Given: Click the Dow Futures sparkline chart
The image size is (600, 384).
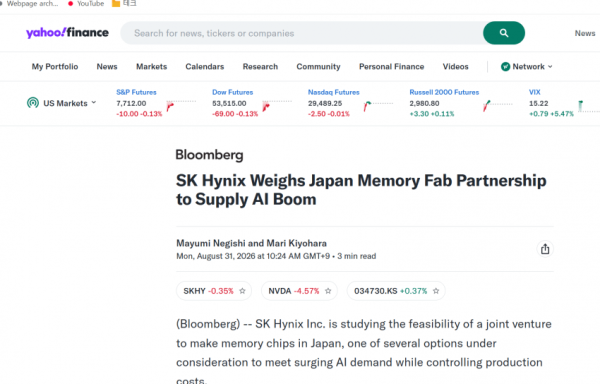Looking at the screenshot, I should click(277, 106).
